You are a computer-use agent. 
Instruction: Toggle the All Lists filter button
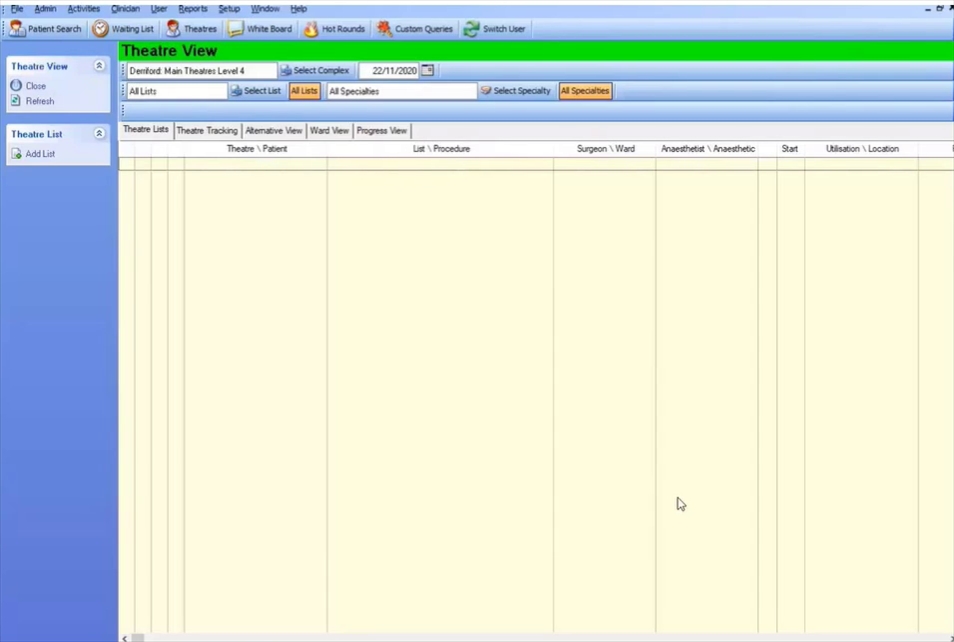pyautogui.click(x=304, y=91)
